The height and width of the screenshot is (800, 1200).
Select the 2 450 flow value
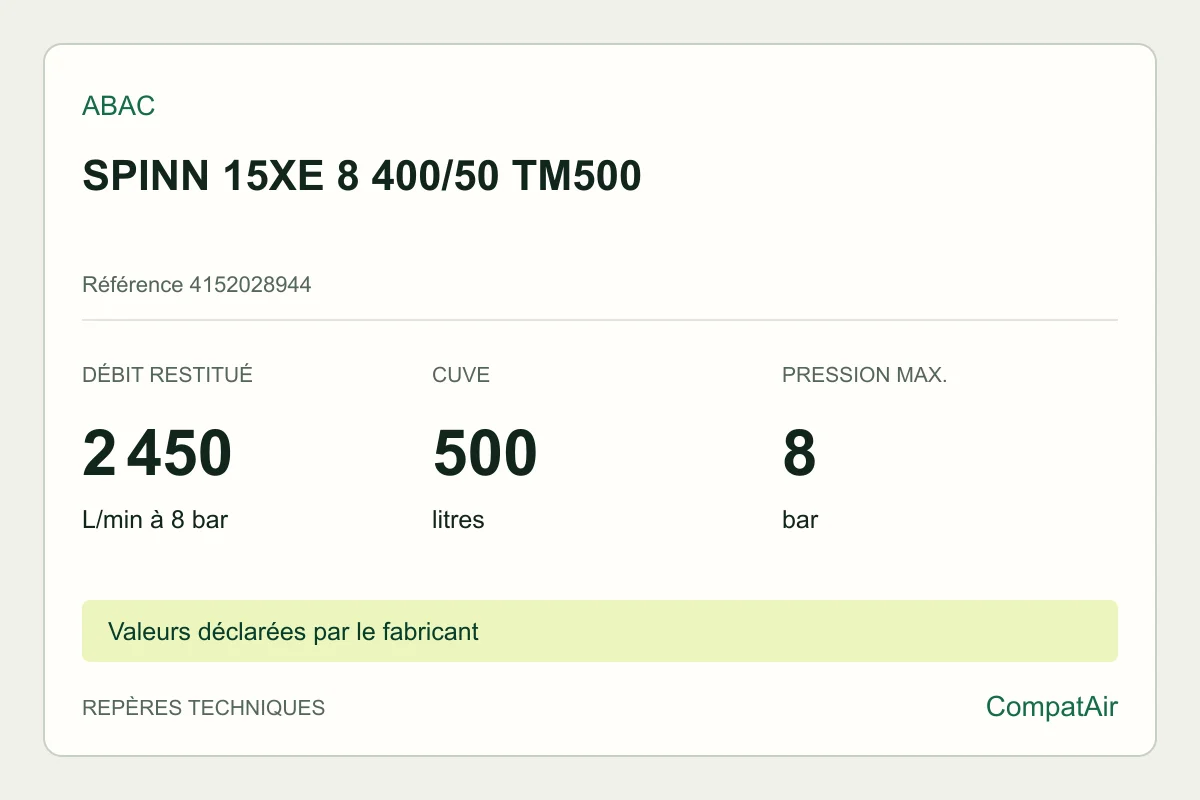coord(157,453)
